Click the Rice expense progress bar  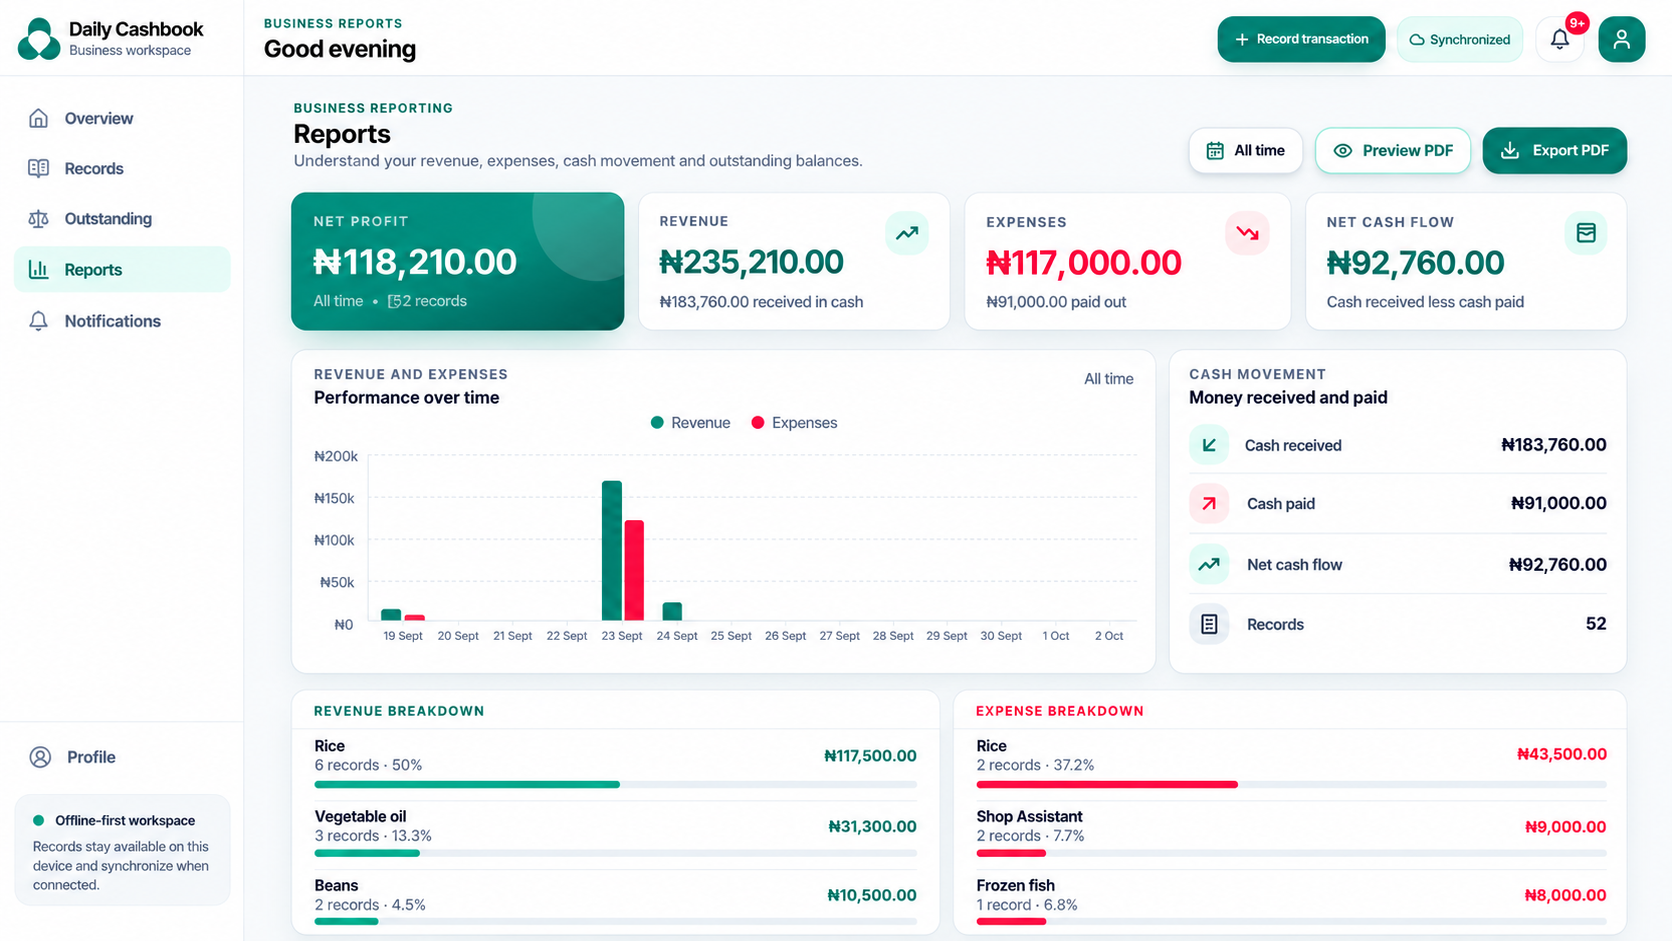(x=1291, y=785)
